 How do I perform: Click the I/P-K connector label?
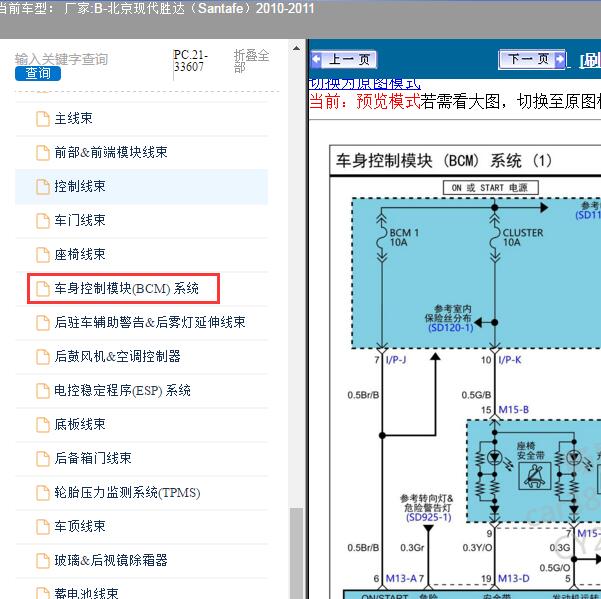pyautogui.click(x=510, y=360)
